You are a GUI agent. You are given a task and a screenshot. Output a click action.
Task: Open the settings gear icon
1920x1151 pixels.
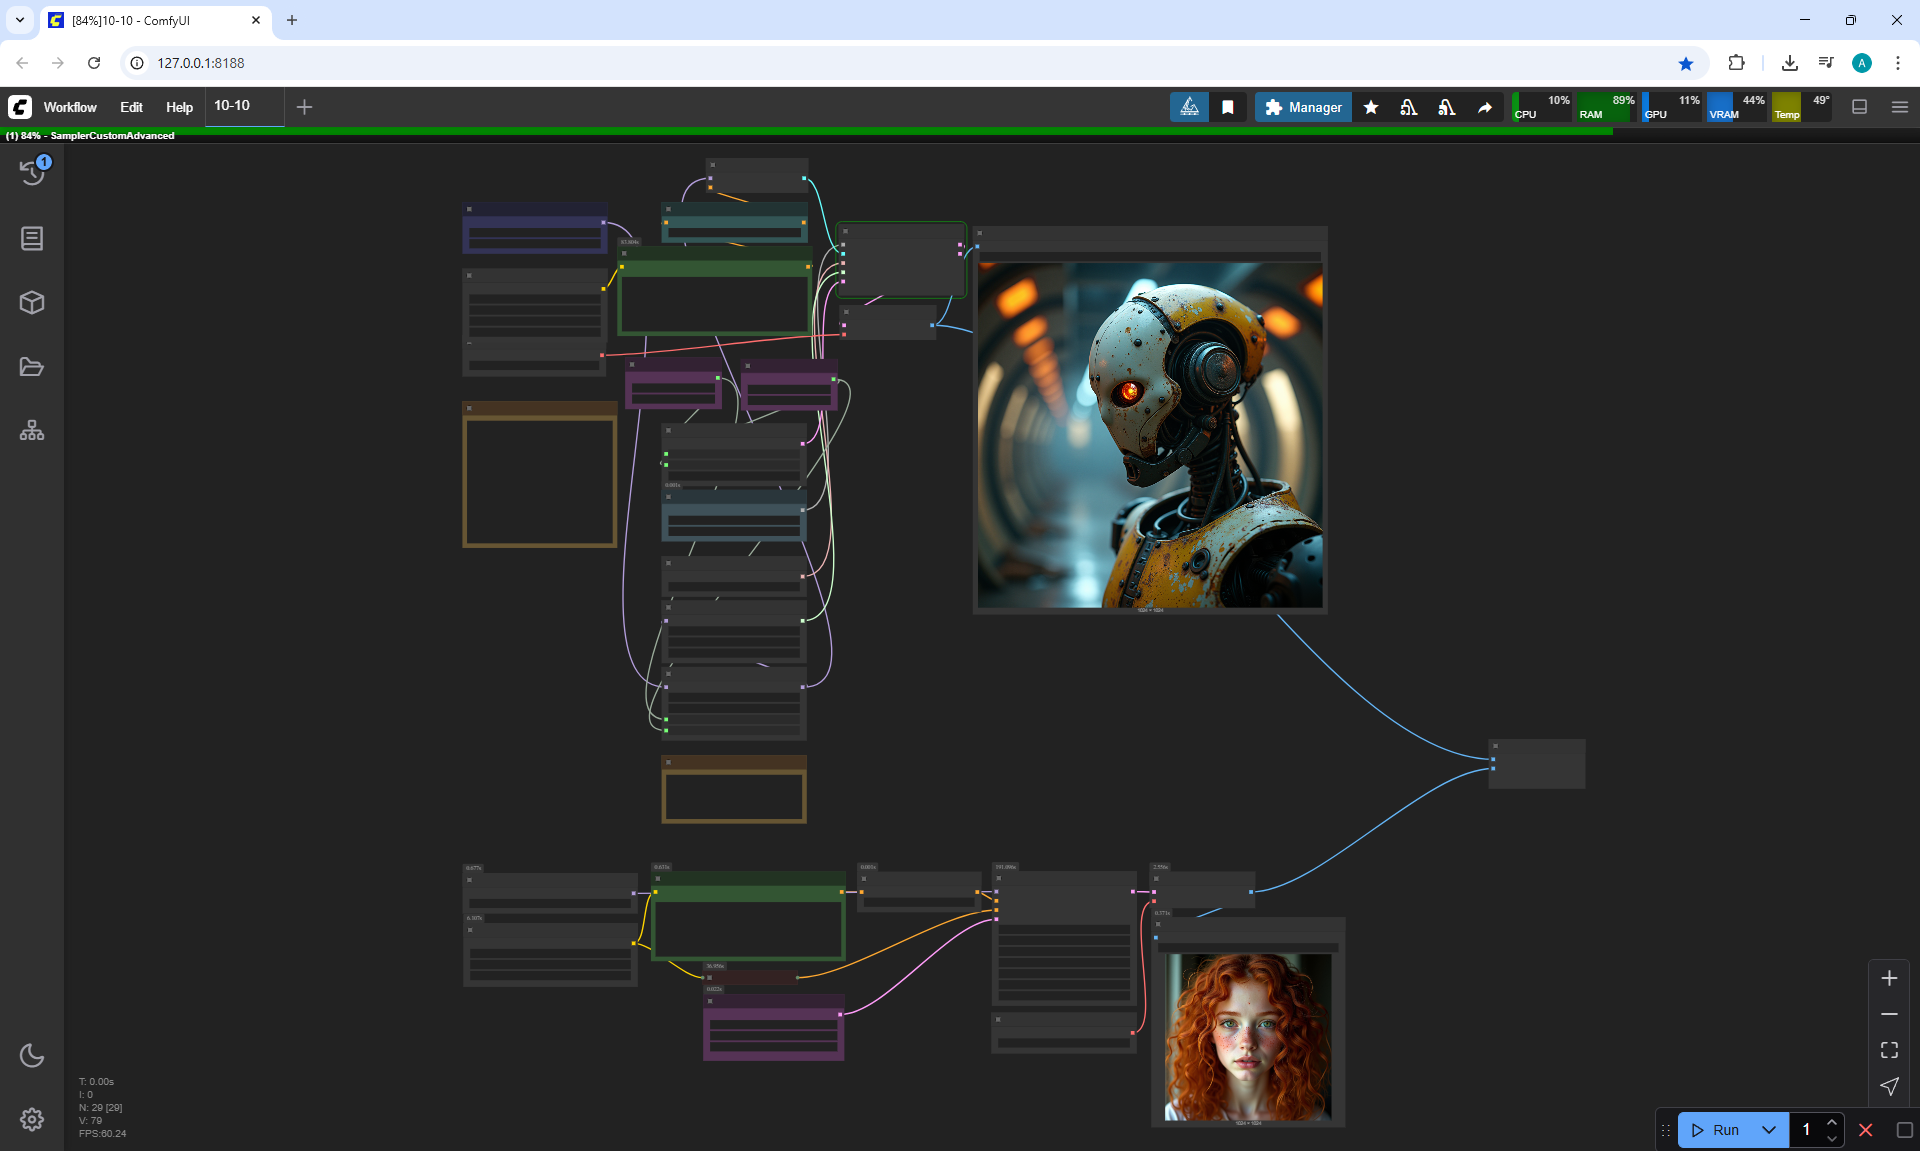tap(32, 1119)
